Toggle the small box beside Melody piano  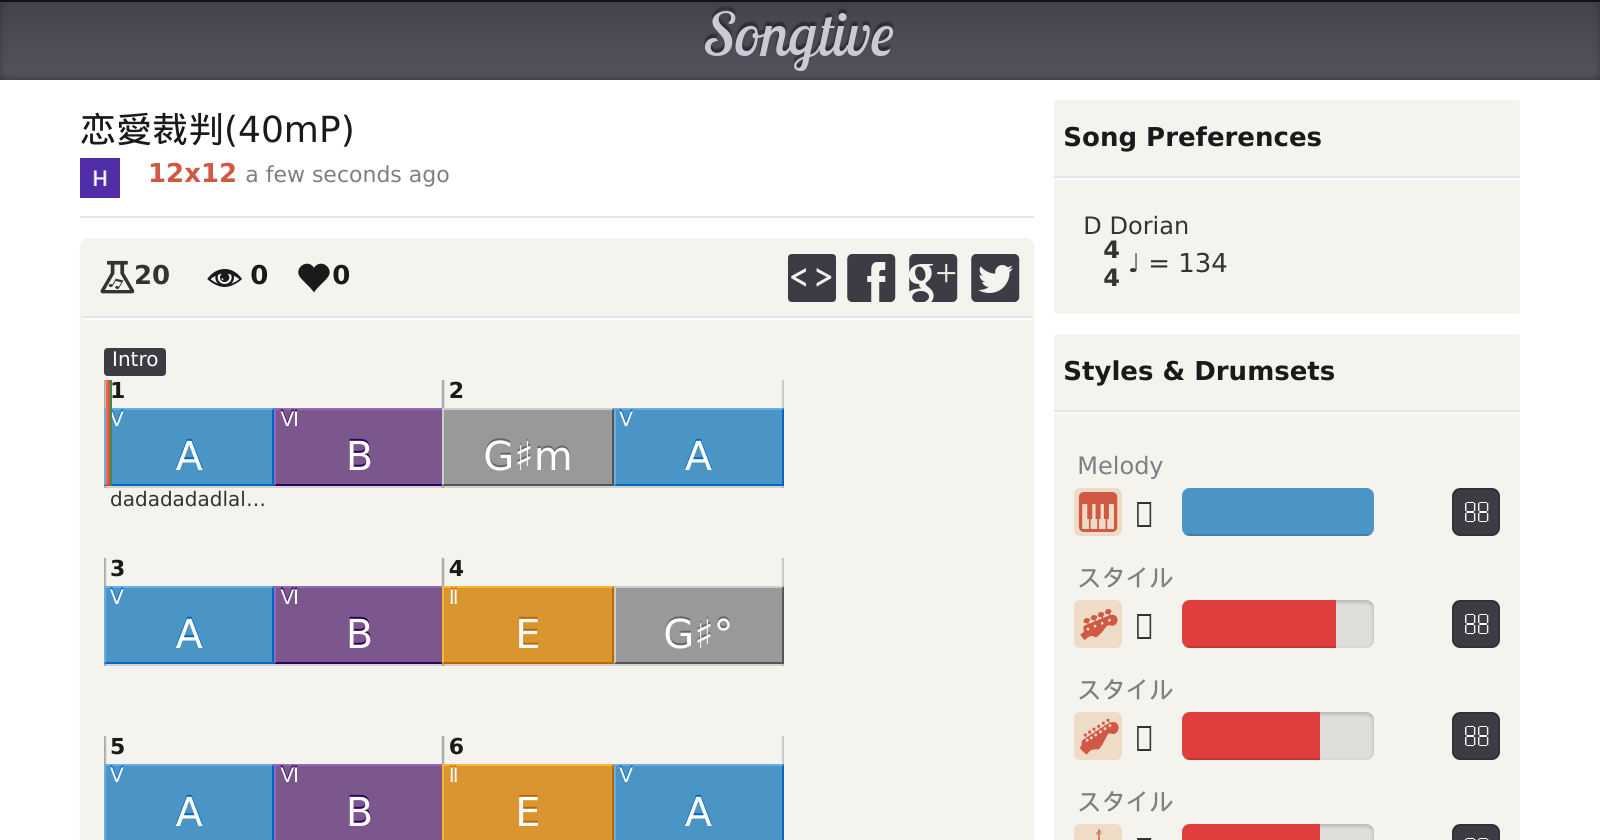pos(1145,514)
